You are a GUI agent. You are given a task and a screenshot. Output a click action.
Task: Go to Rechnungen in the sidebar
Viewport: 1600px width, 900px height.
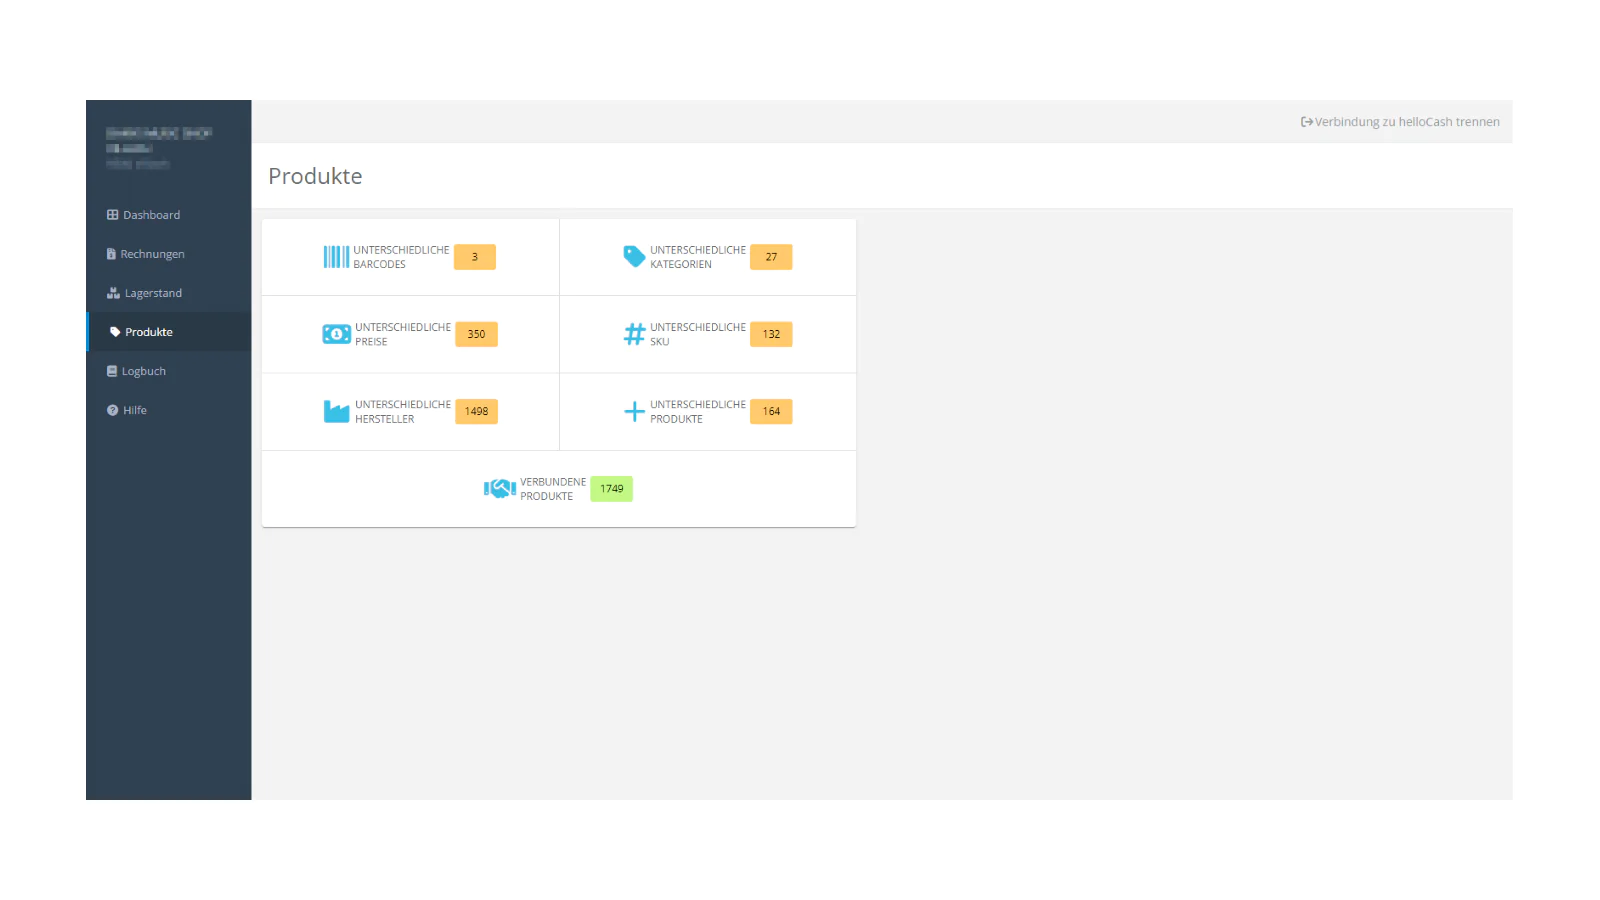tap(152, 254)
